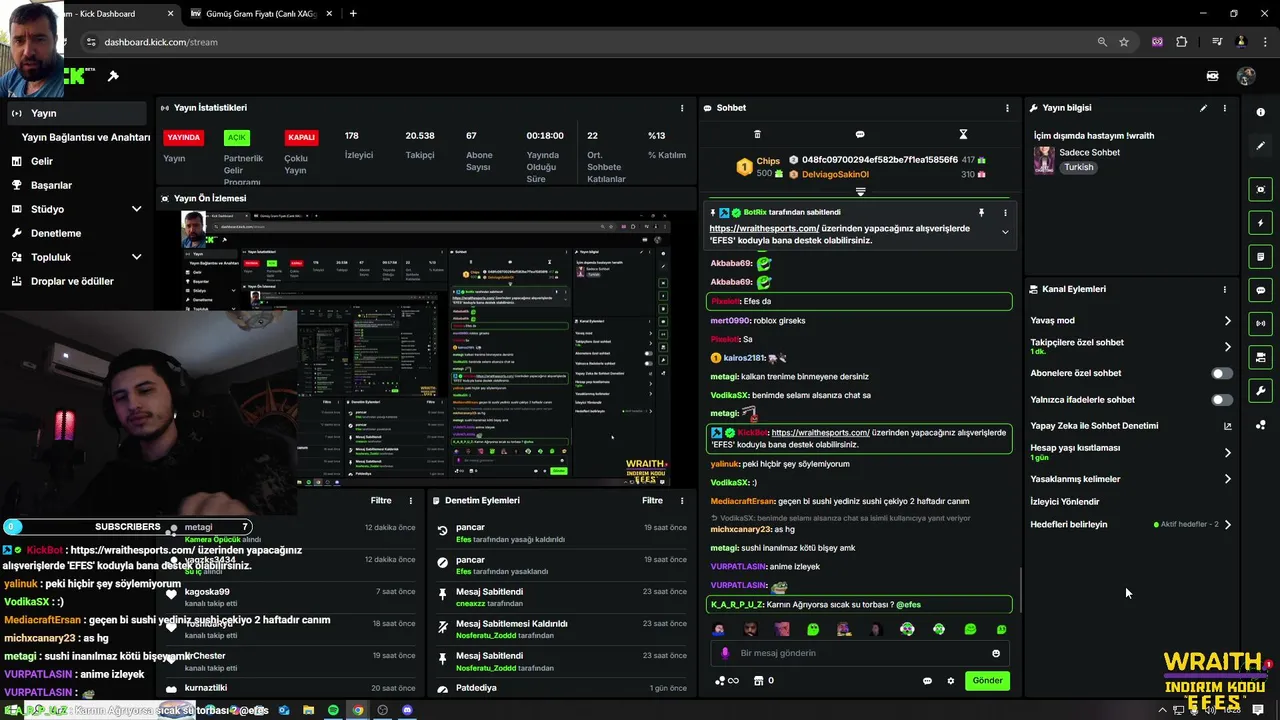
Task: Collapse the pinned message with chevron
Action: click(1005, 232)
